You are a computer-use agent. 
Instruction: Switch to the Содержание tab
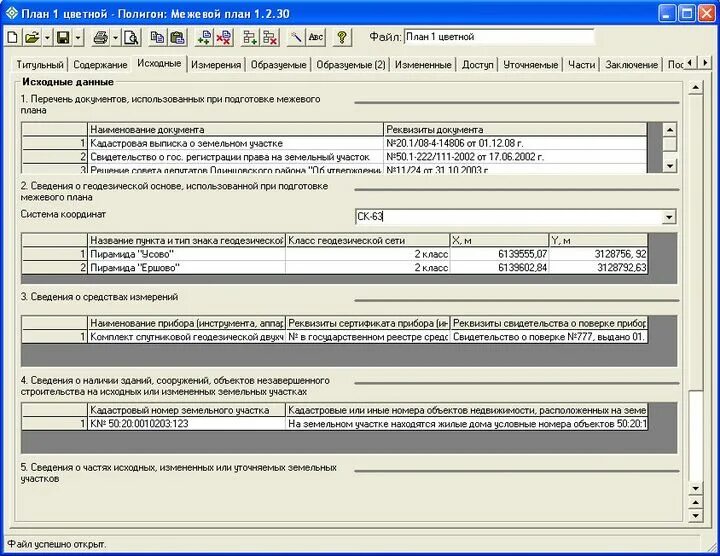point(100,65)
